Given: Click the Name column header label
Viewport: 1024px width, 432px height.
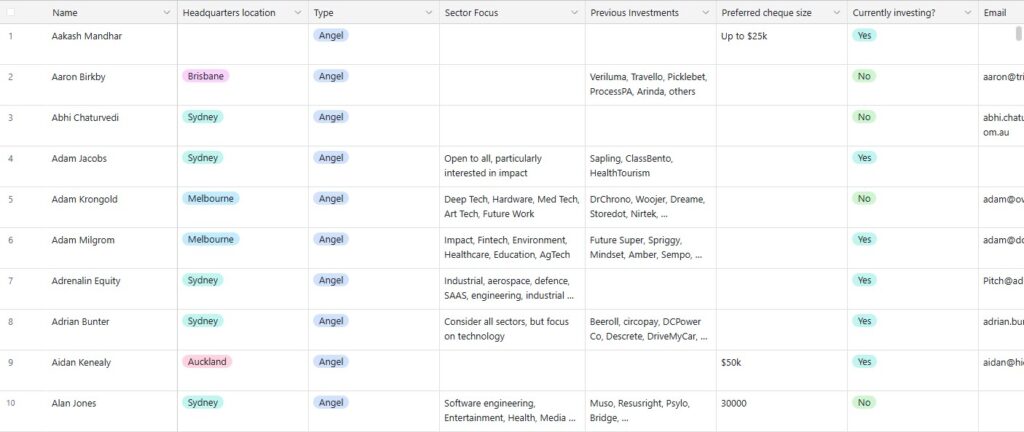Looking at the screenshot, I should (65, 13).
